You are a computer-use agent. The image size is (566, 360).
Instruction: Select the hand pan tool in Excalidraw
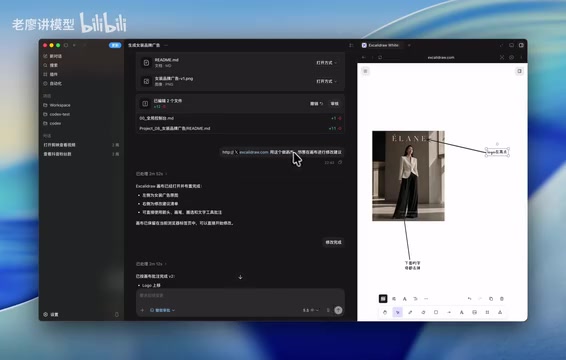point(385,312)
